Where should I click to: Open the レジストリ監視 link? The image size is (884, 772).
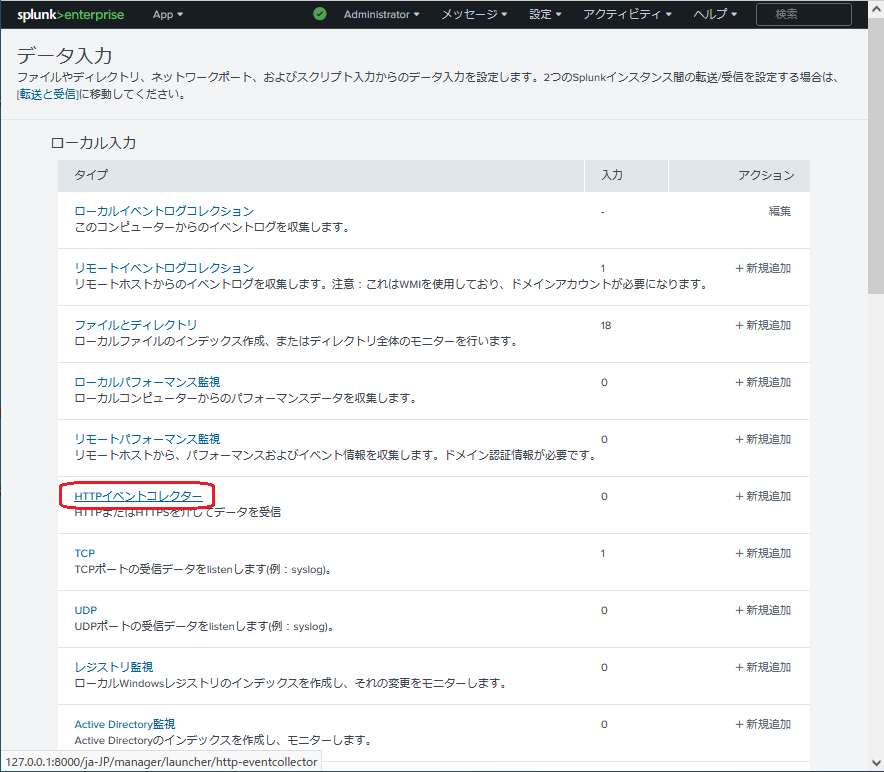click(113, 667)
